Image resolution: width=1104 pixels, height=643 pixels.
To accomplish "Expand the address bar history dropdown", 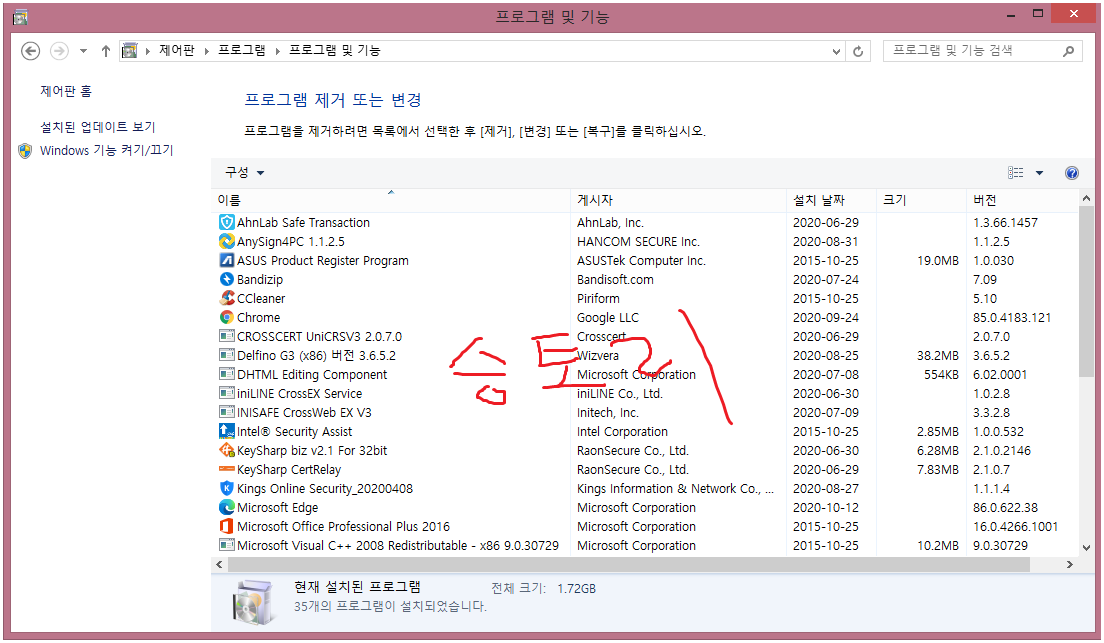I will [x=836, y=51].
